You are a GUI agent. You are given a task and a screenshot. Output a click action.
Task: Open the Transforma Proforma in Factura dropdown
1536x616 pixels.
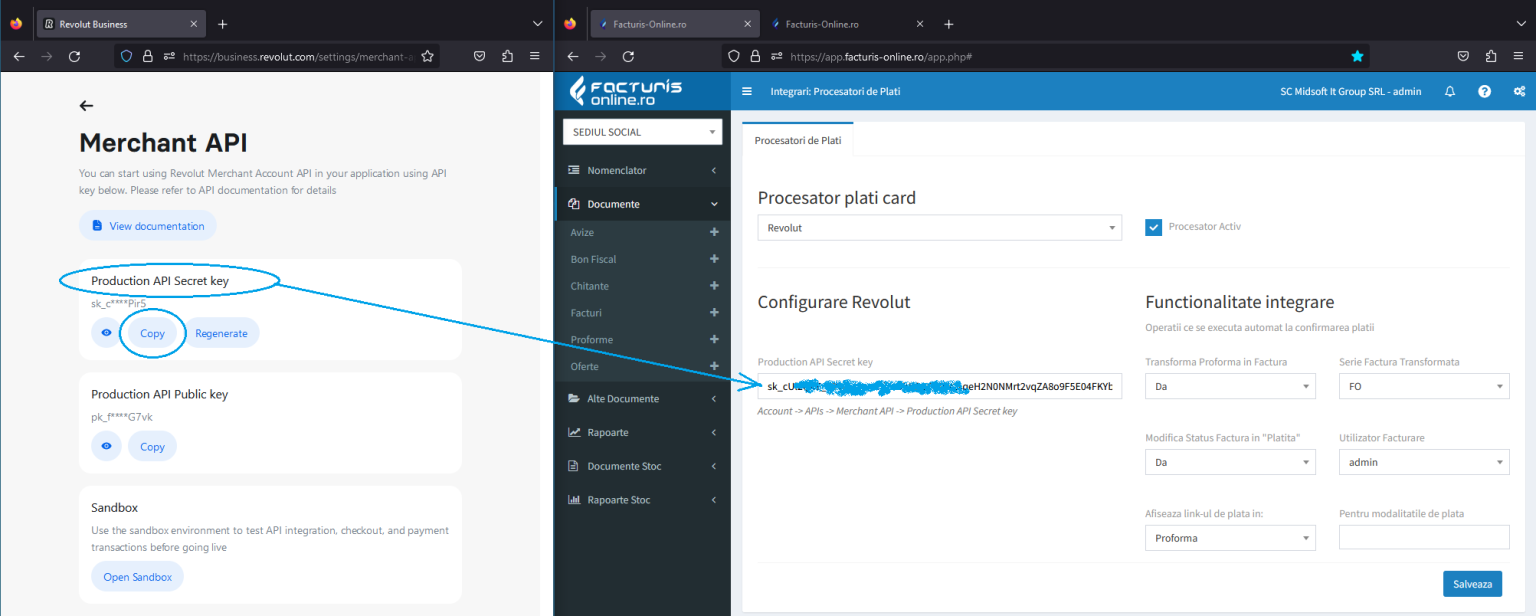tap(1230, 387)
